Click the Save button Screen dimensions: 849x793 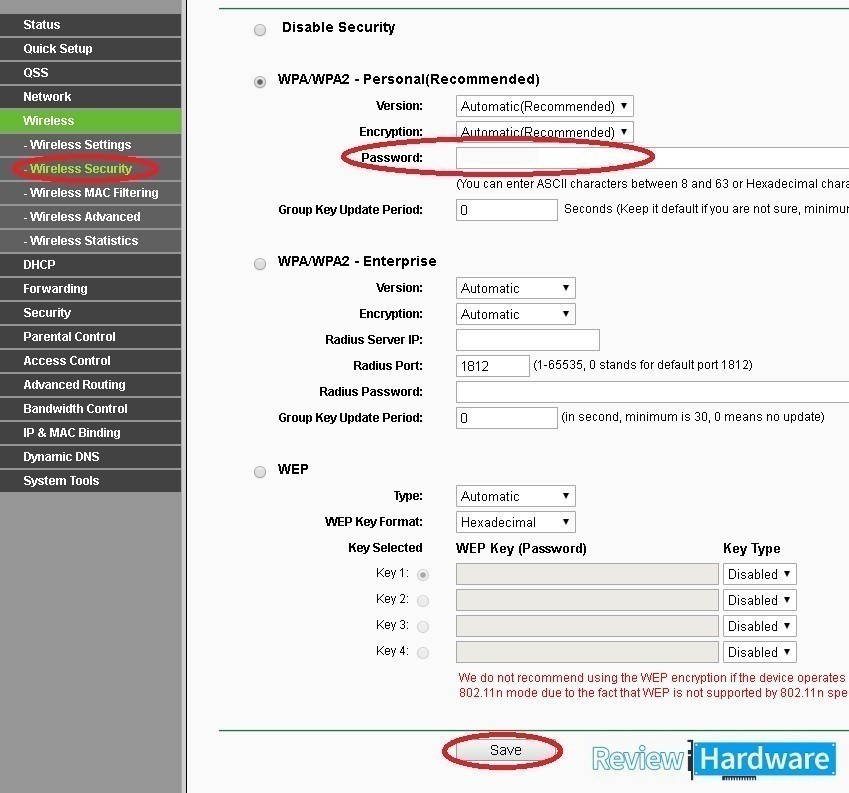(505, 750)
